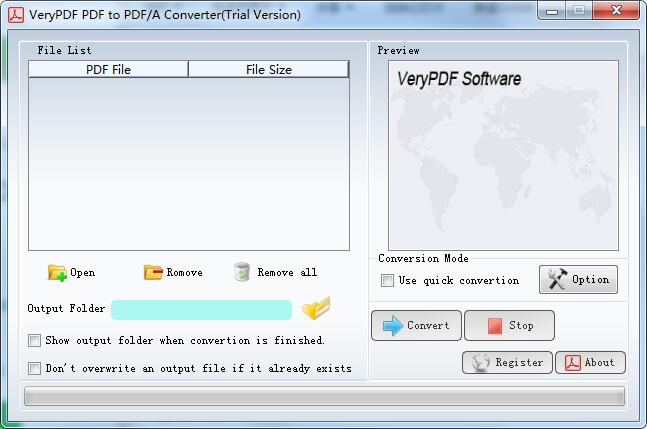Open the About dialog
The width and height of the screenshot is (647, 429).
[590, 363]
